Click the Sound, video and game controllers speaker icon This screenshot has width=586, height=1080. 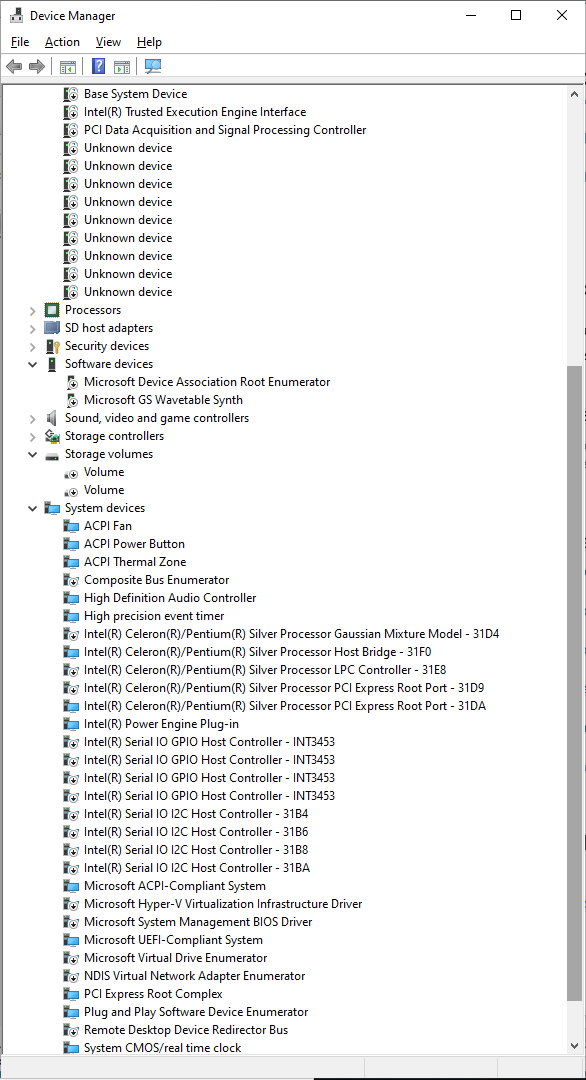click(52, 417)
